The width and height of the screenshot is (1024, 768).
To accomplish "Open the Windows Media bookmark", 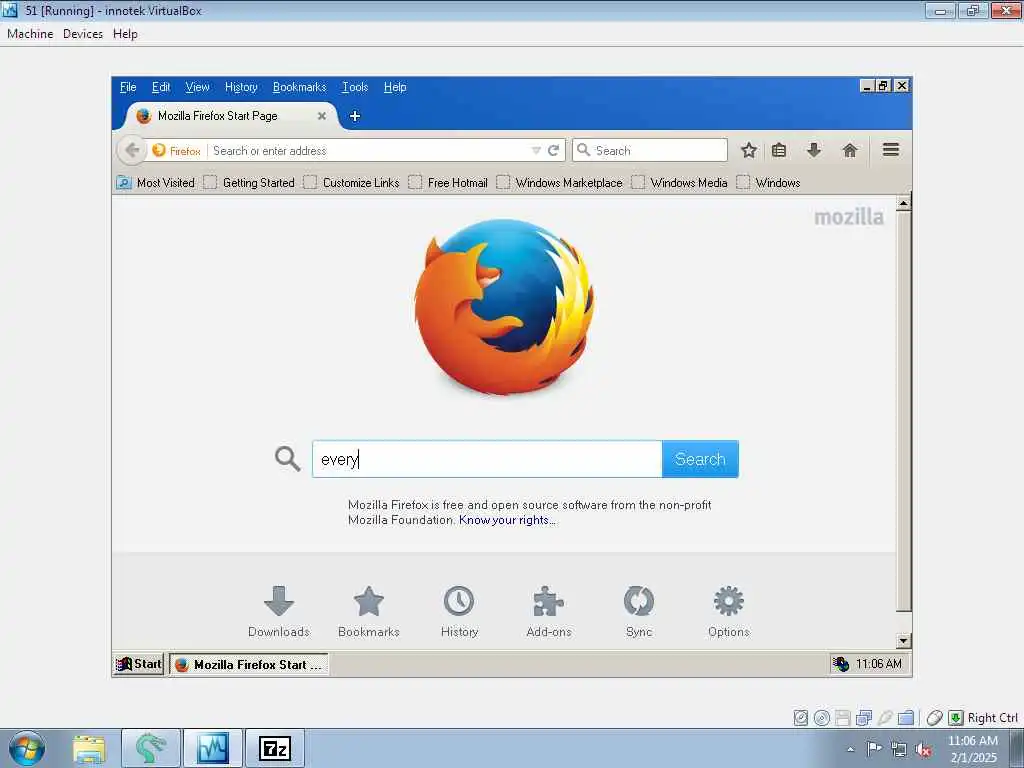I will click(679, 183).
